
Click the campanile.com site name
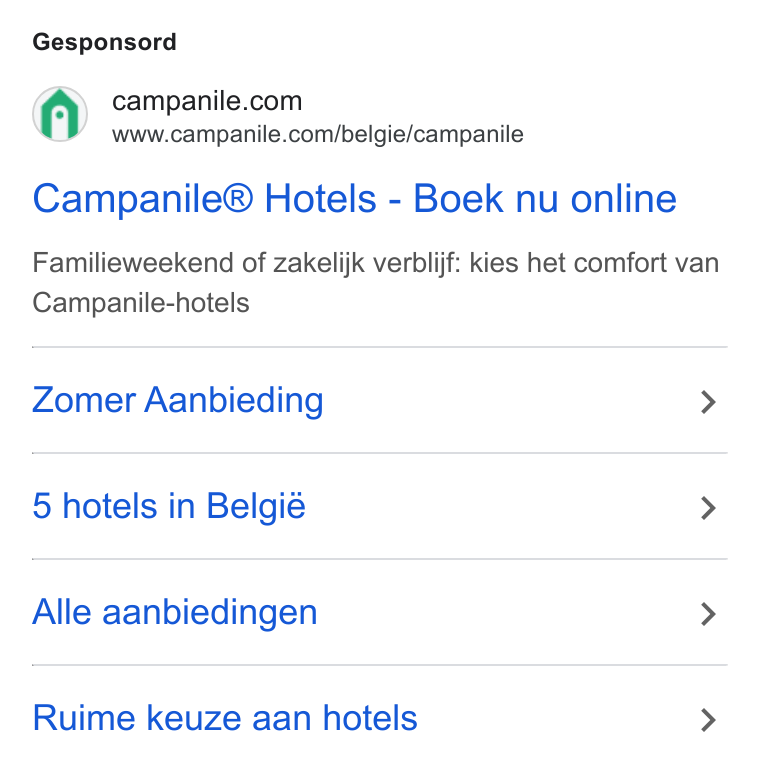point(207,101)
